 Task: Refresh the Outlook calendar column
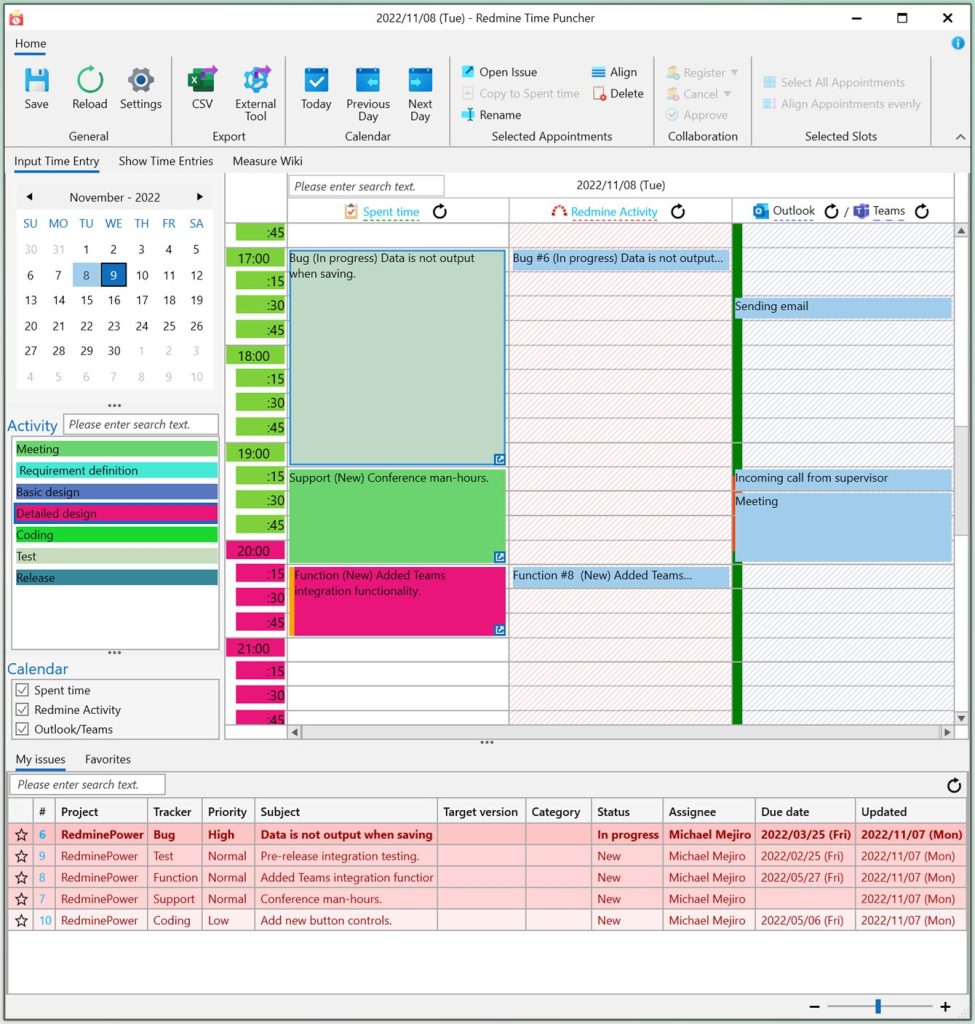point(831,212)
